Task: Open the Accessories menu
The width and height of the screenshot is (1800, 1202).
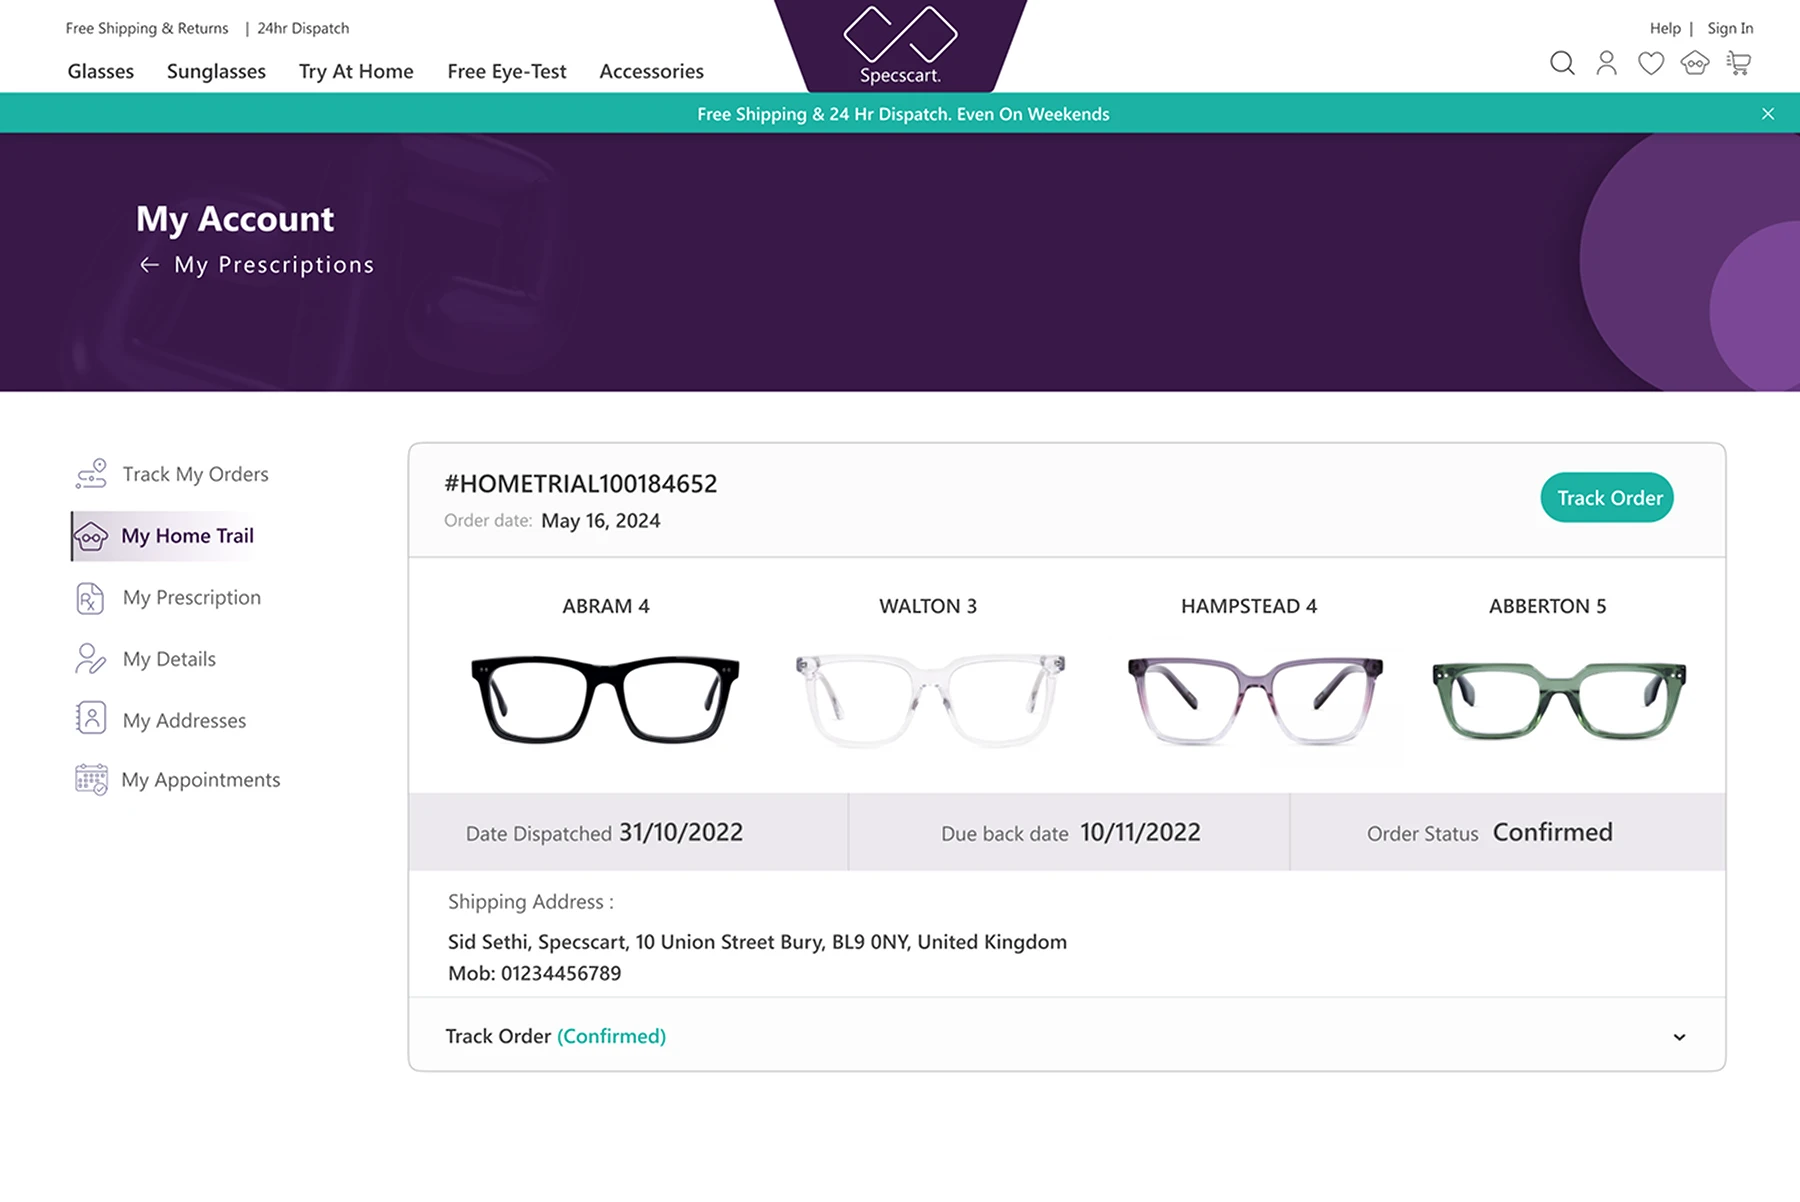Action: pos(651,71)
